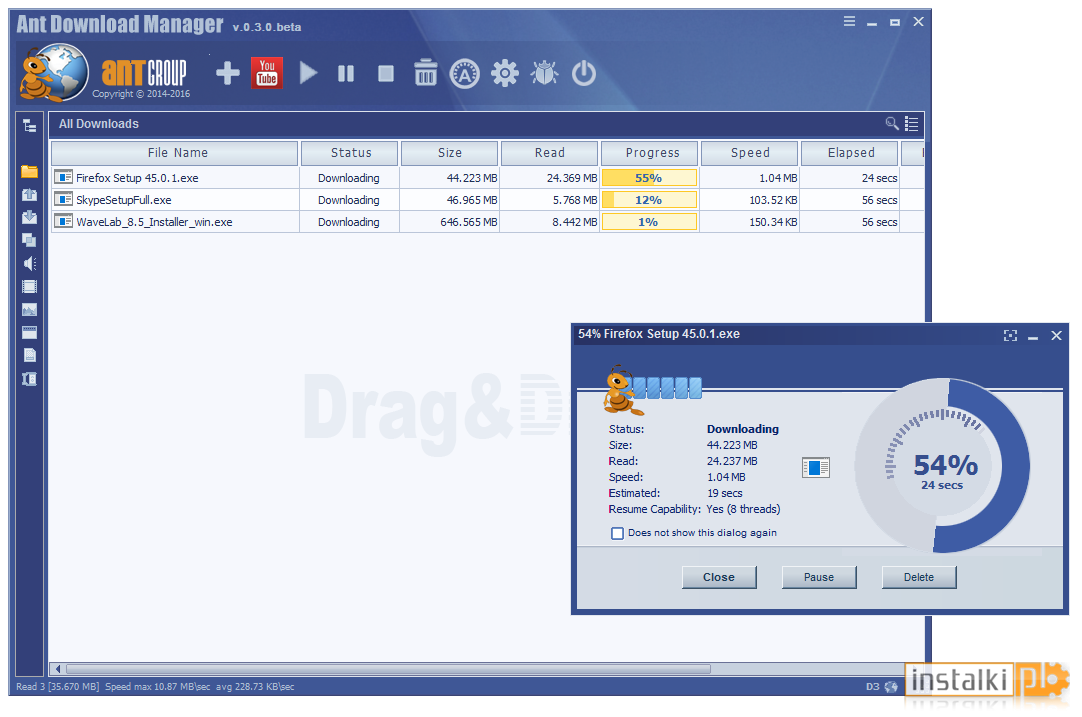
Task: Select the images picture category
Action: [x=29, y=310]
